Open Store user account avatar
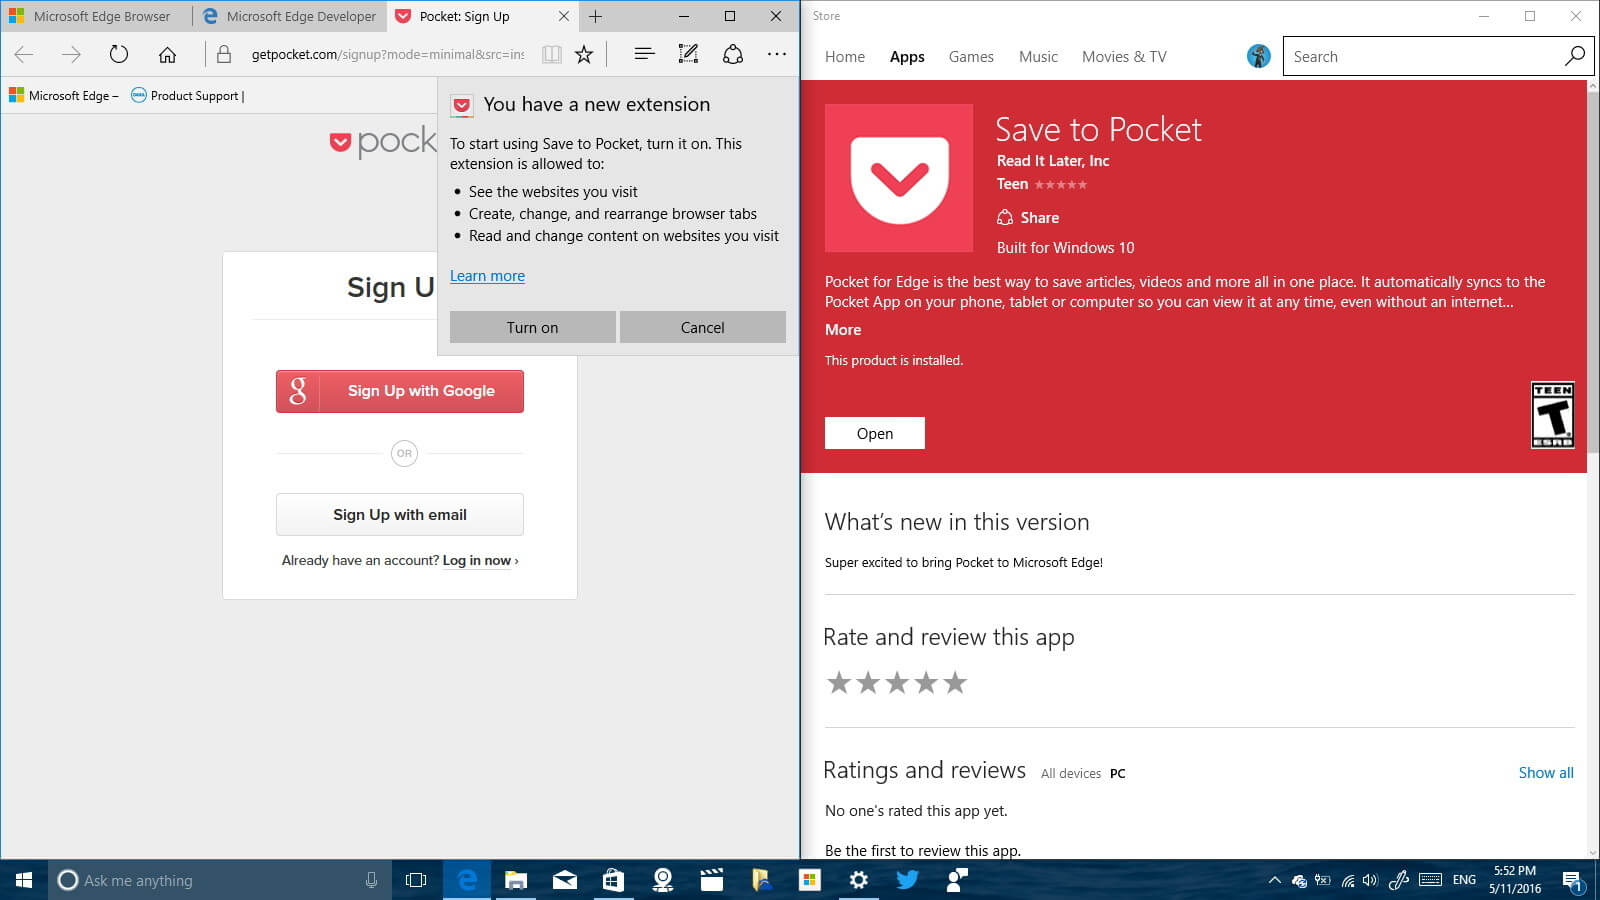The height and width of the screenshot is (900, 1600). tap(1258, 56)
